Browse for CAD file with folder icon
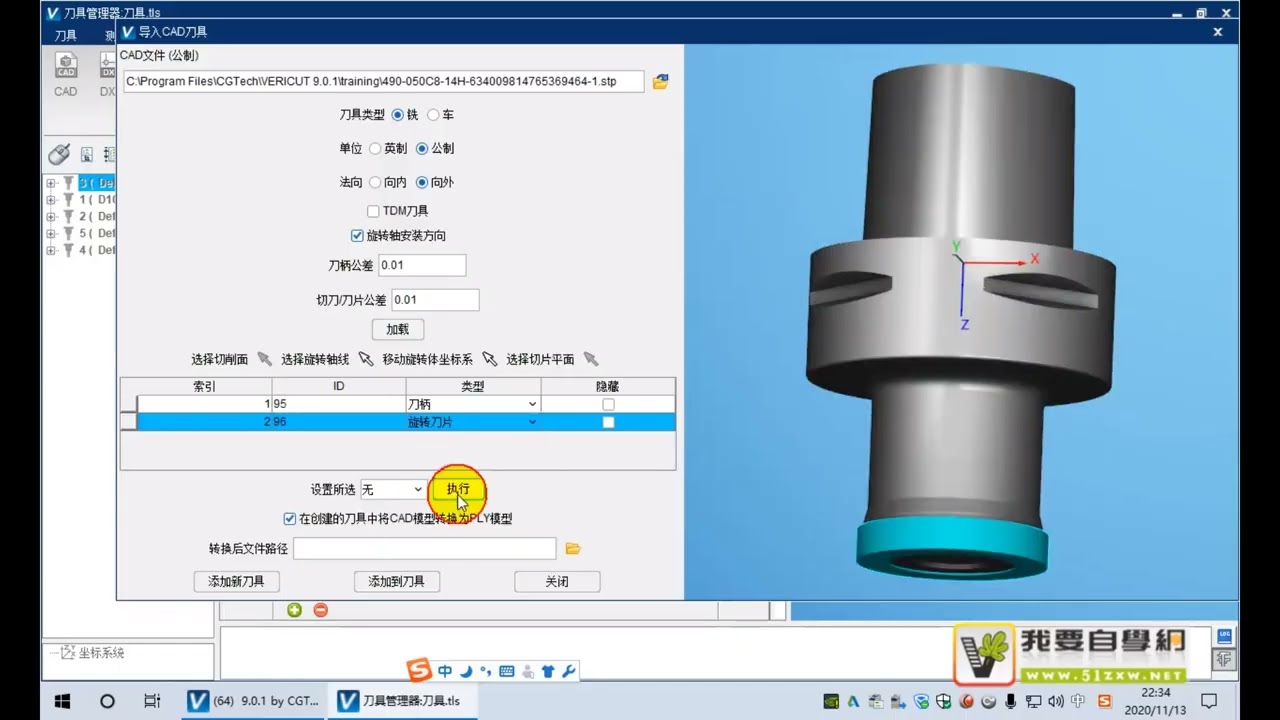This screenshot has height=720, width=1280. (x=660, y=82)
